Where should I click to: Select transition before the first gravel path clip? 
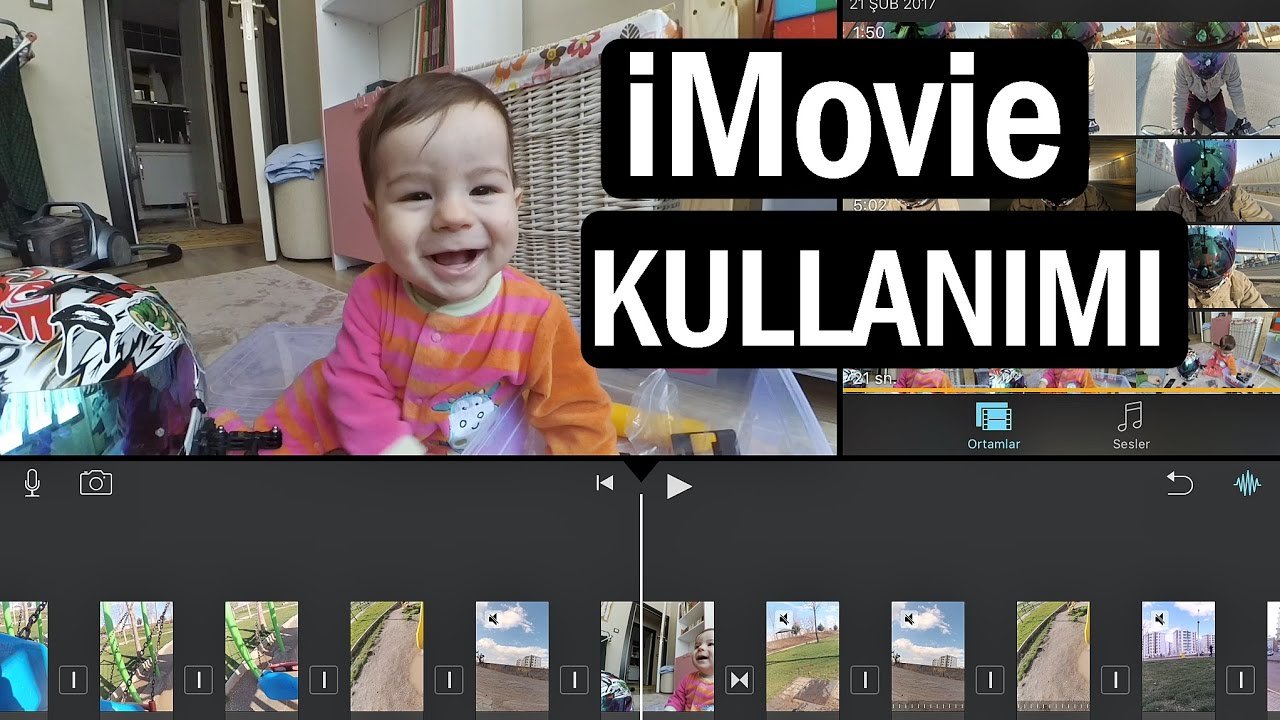pyautogui.click(x=323, y=680)
